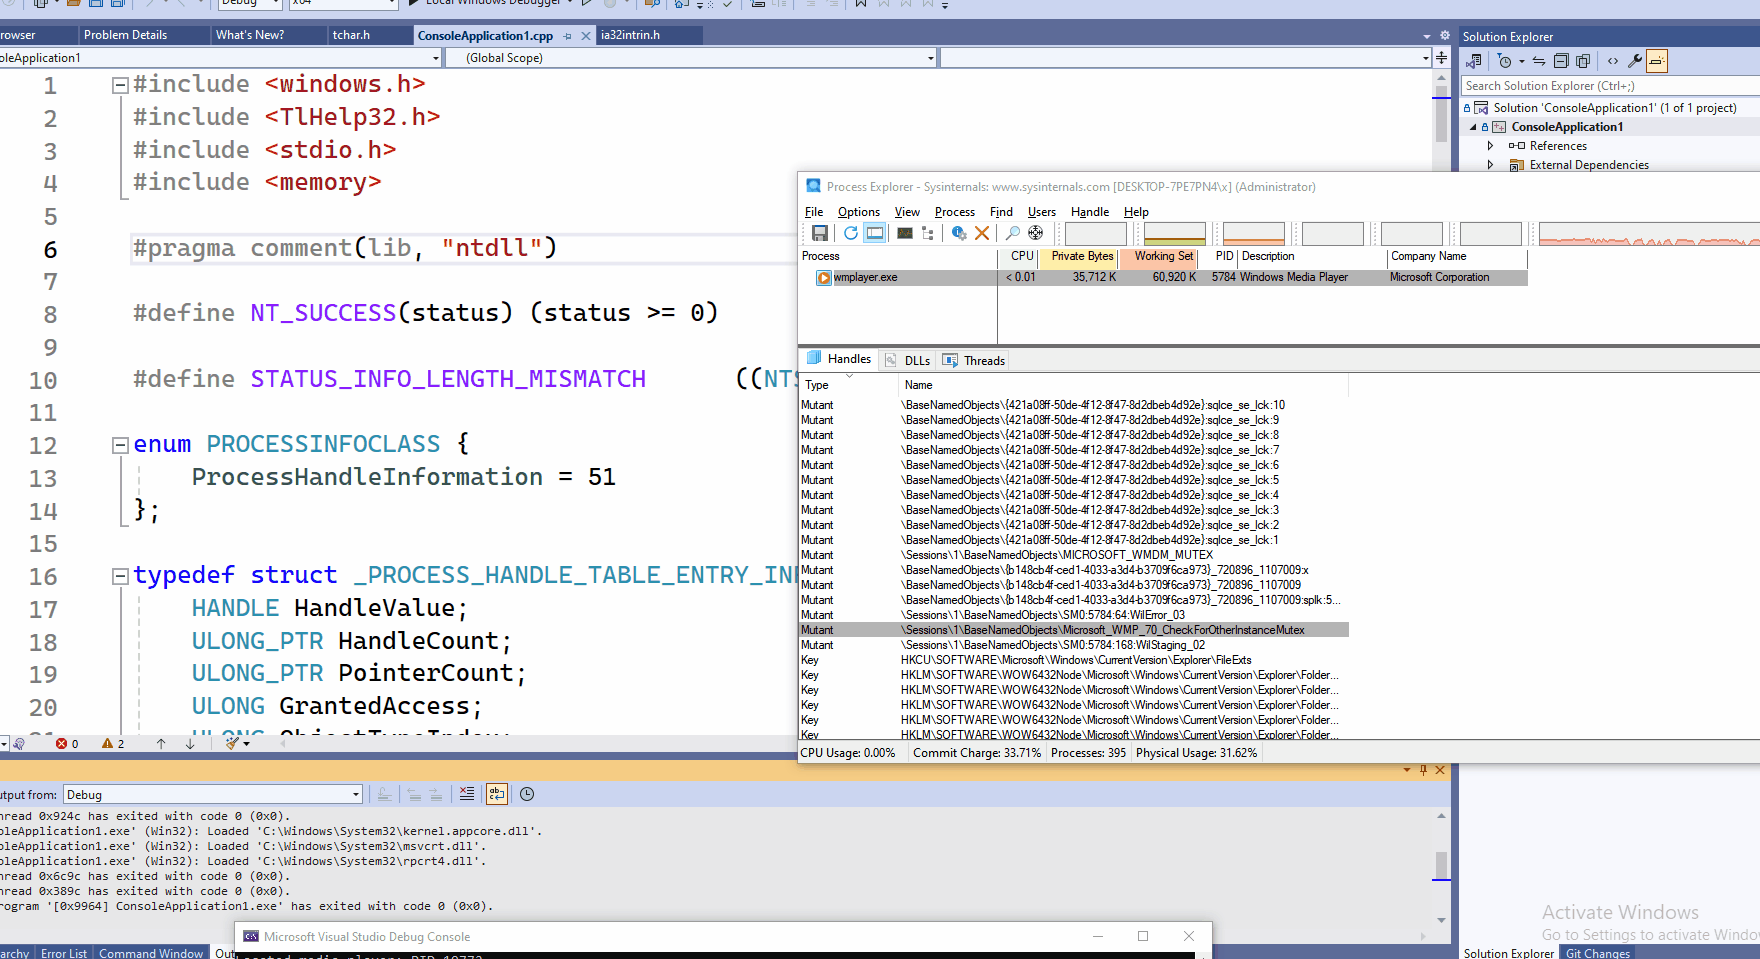
Task: Click Find Window's Process crosshair target icon
Action: coord(1036,233)
